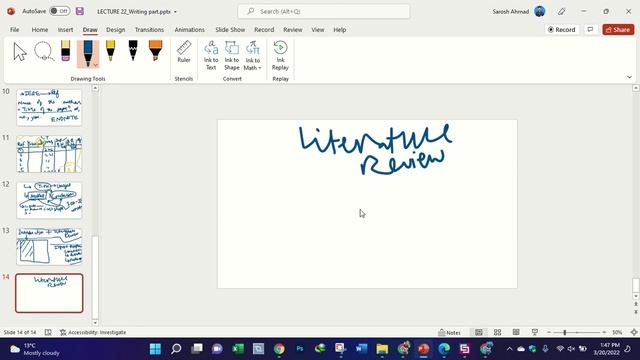This screenshot has width=640, height=360.
Task: Open the Record tab
Action: click(264, 30)
